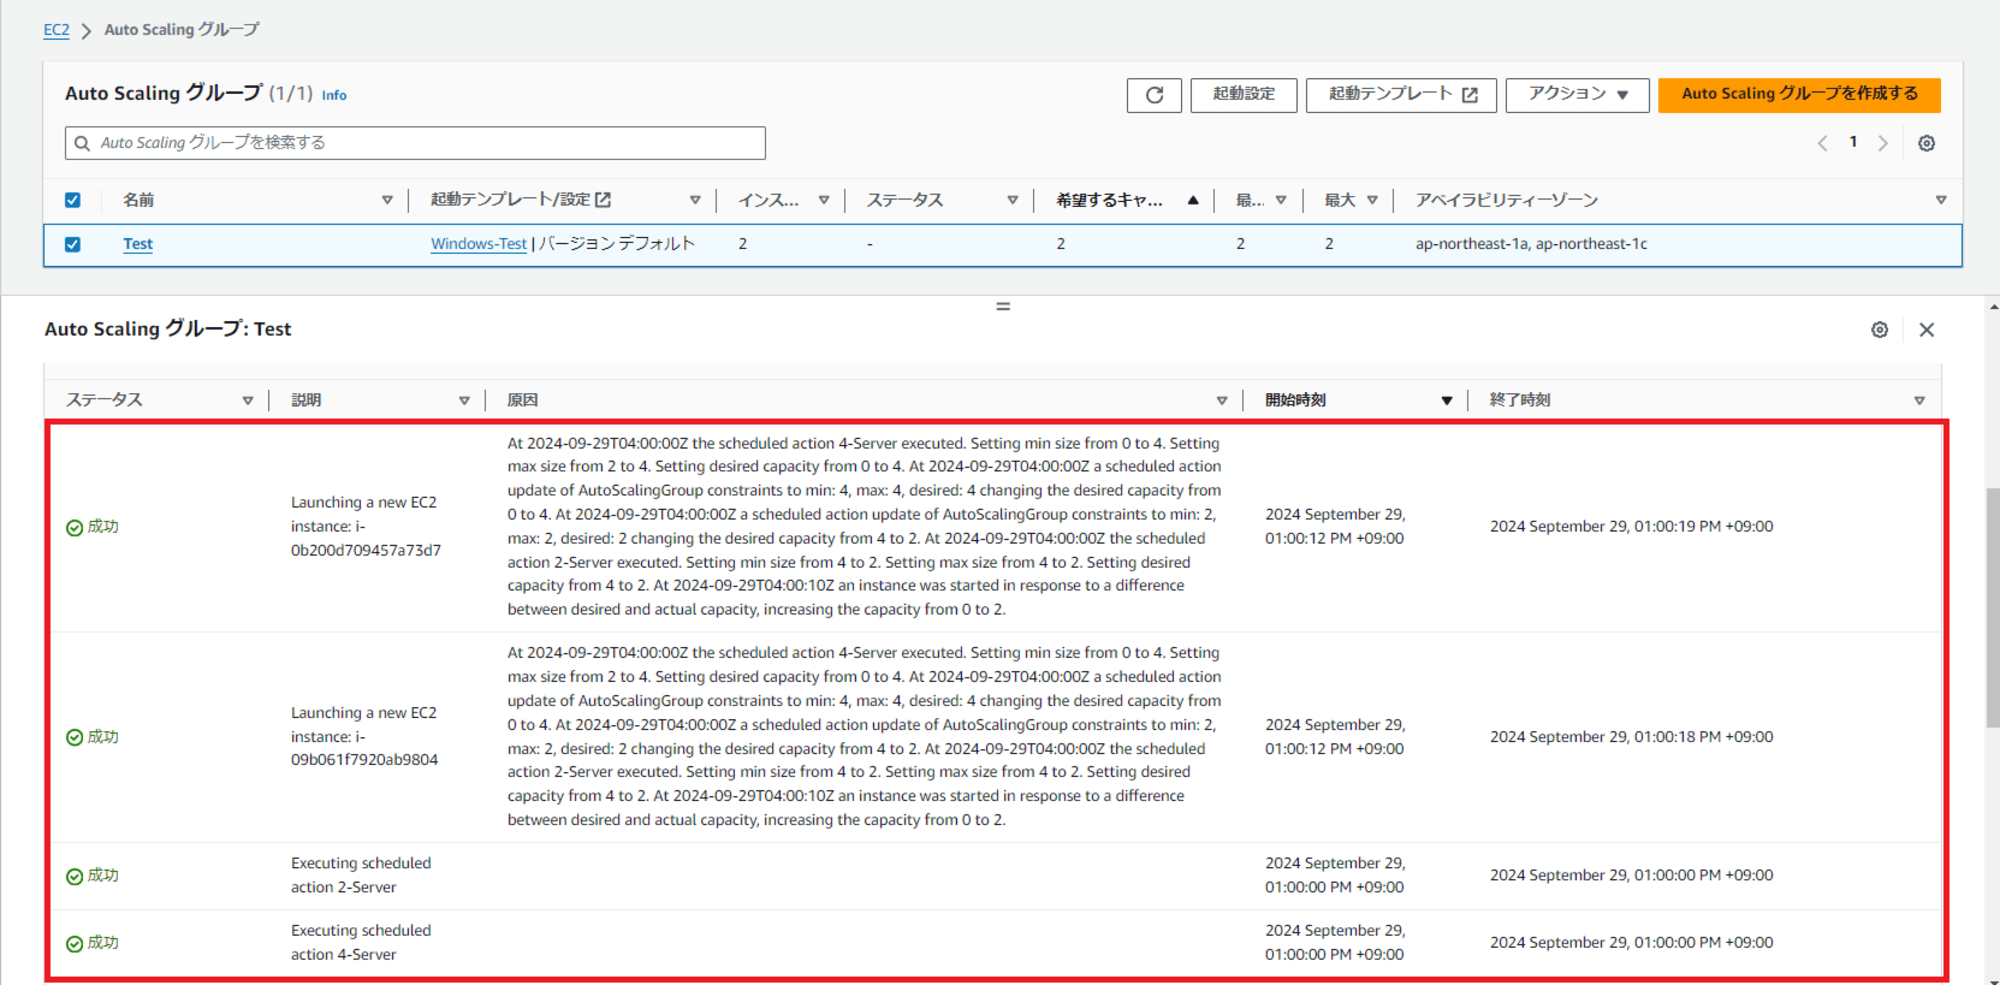Open detail panel settings gear icon

coord(1879,330)
